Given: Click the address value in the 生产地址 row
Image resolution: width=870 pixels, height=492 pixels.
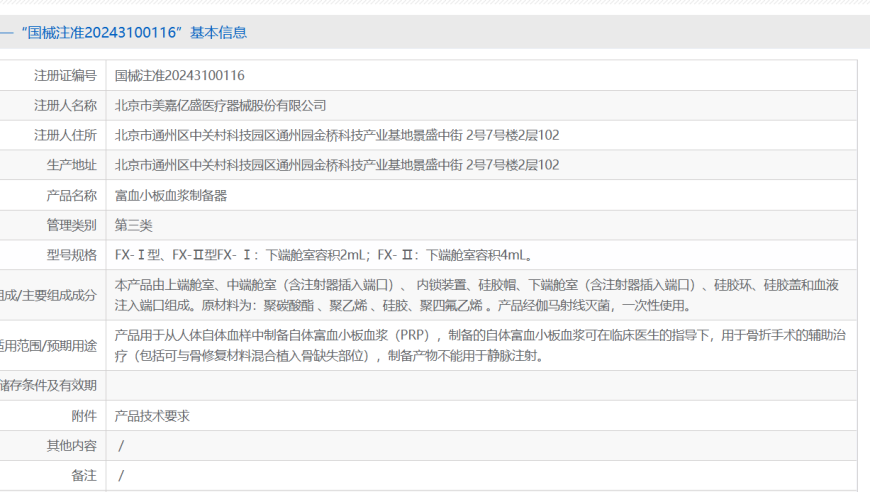Looking at the screenshot, I should 337,165.
